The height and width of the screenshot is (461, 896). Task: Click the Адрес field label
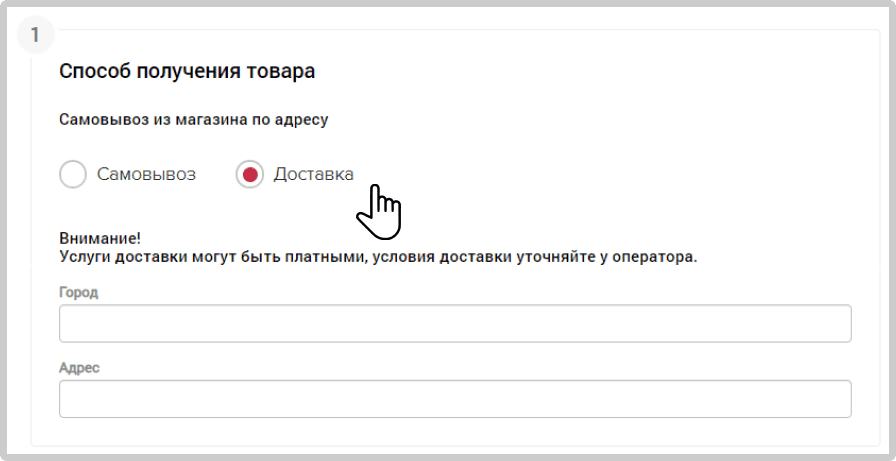tap(79, 368)
